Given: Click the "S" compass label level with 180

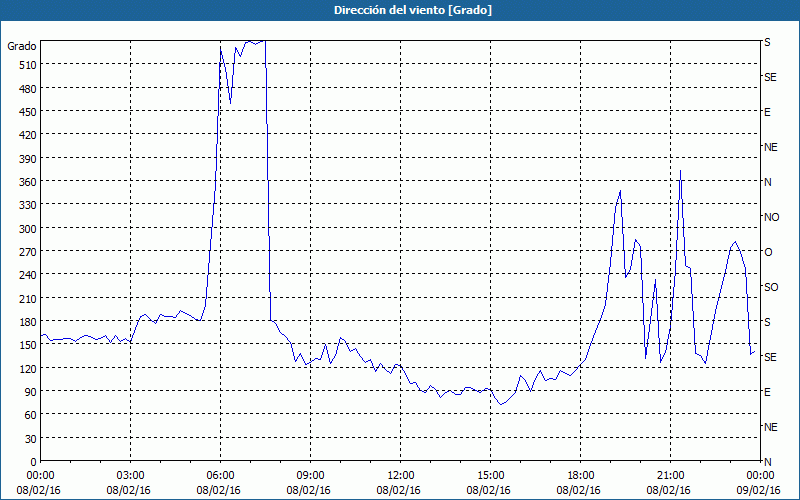Looking at the screenshot, I should 767,322.
